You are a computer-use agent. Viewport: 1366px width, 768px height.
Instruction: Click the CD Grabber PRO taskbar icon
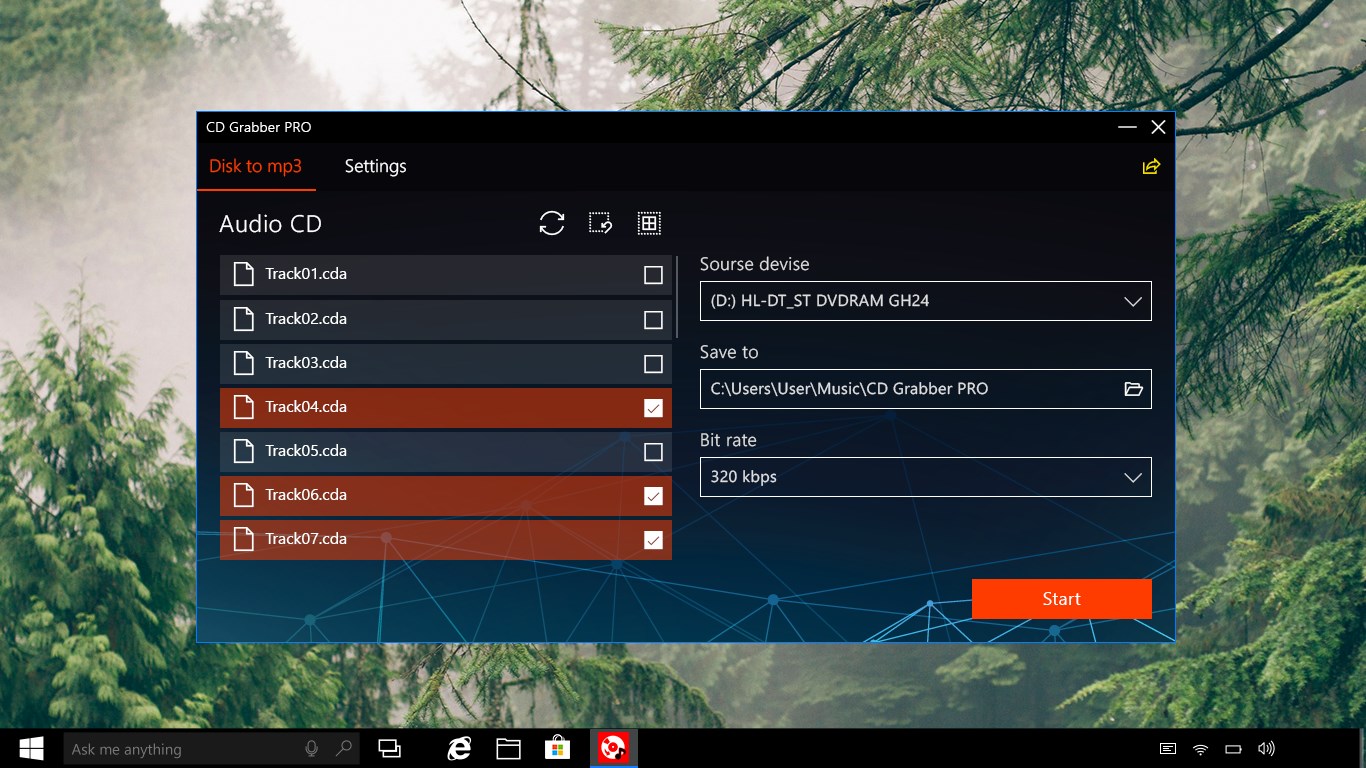tap(613, 748)
